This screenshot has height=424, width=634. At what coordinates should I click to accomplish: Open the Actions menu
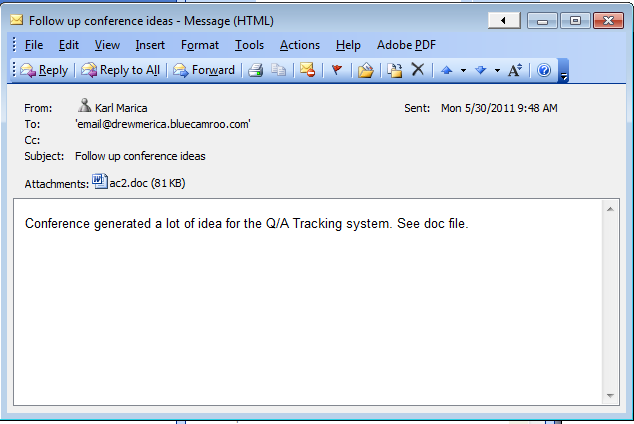pos(300,45)
